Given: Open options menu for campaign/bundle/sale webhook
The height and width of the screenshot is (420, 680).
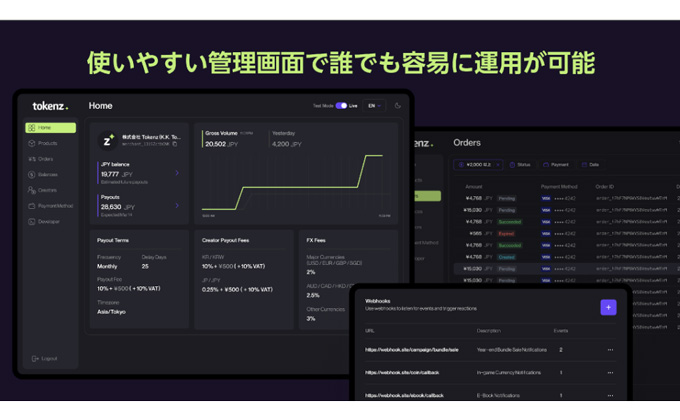Looking at the screenshot, I should tap(610, 349).
